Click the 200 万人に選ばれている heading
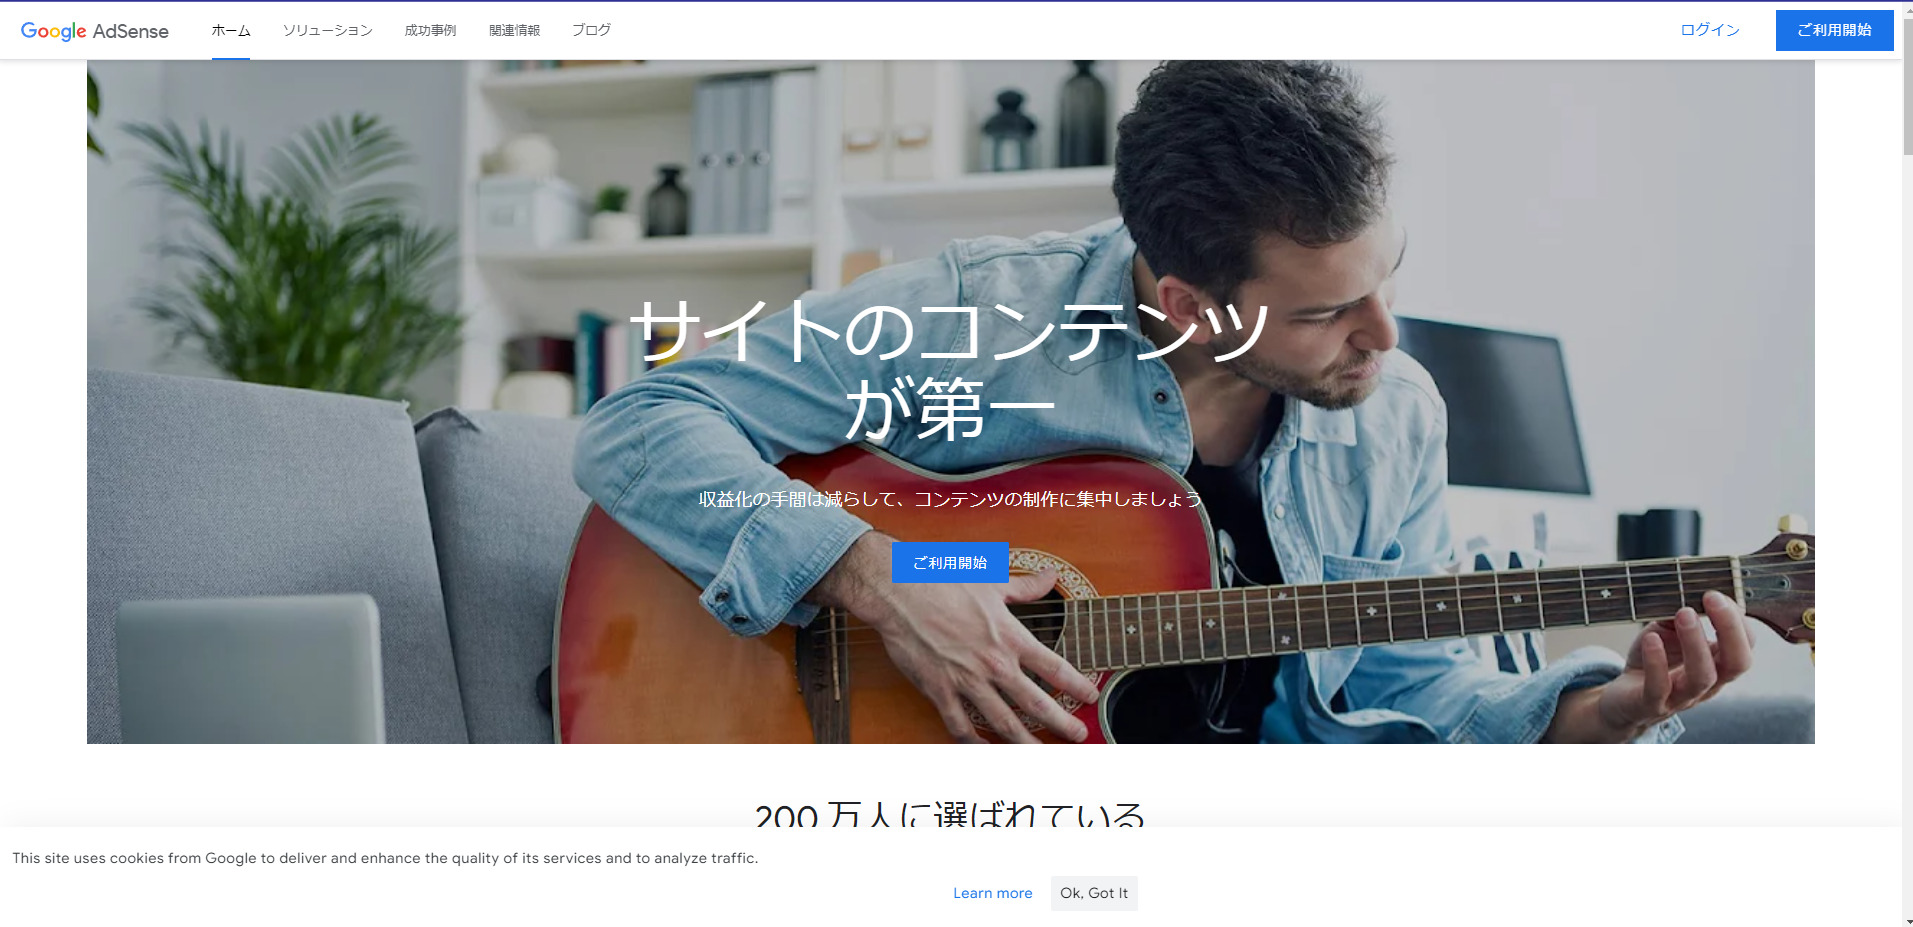 point(950,814)
